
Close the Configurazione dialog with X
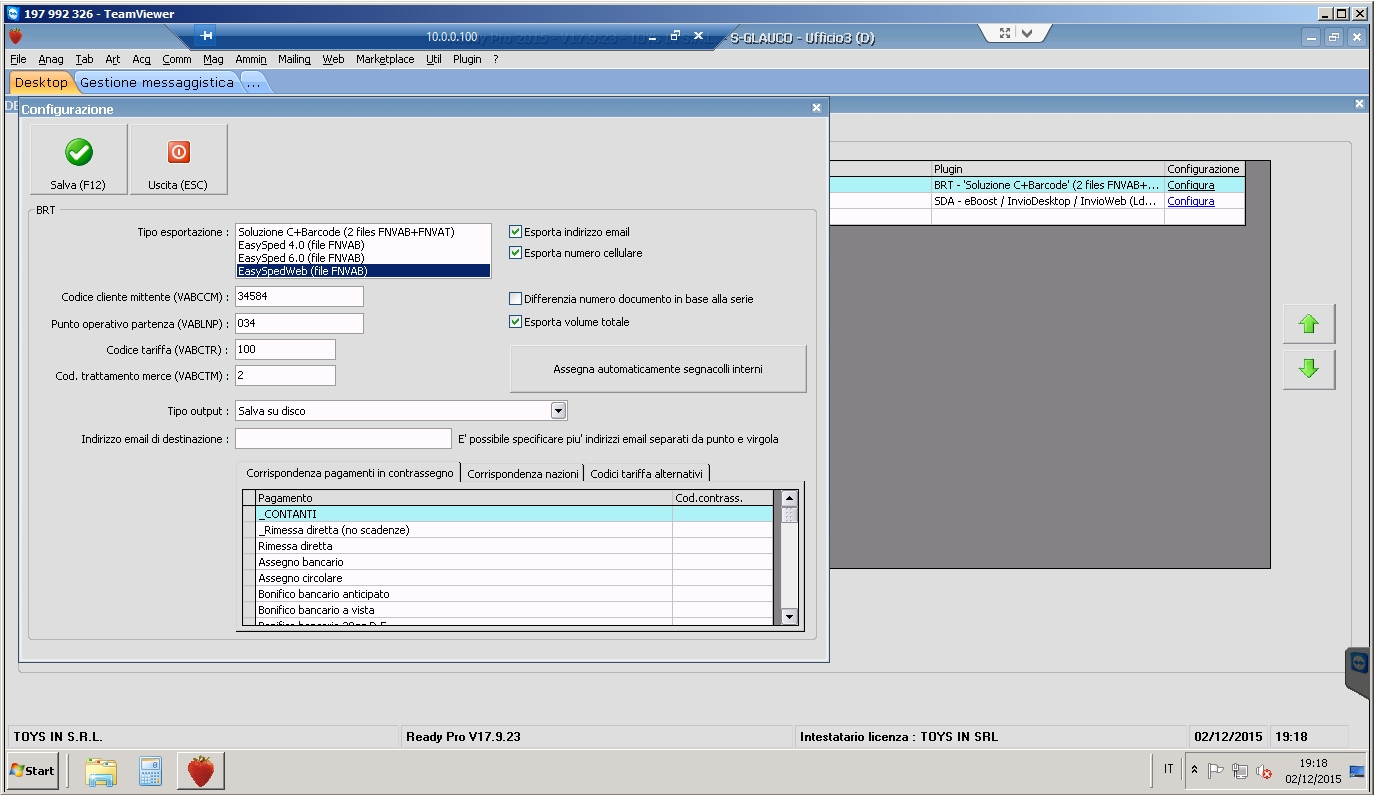816,108
